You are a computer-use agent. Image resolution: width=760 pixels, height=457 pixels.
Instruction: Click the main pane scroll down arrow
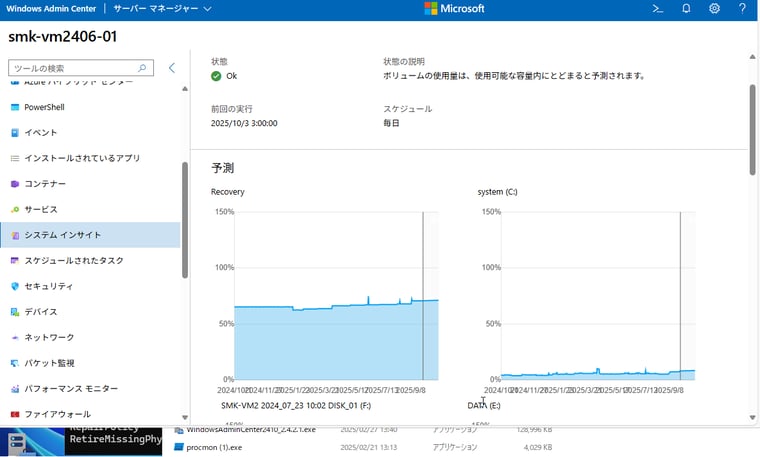(x=752, y=417)
